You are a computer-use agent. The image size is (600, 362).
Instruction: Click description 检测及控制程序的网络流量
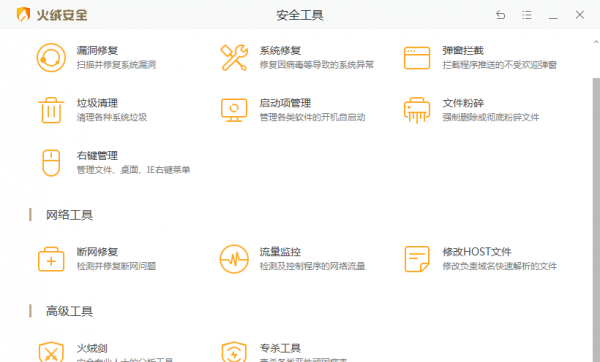pyautogui.click(x=312, y=266)
